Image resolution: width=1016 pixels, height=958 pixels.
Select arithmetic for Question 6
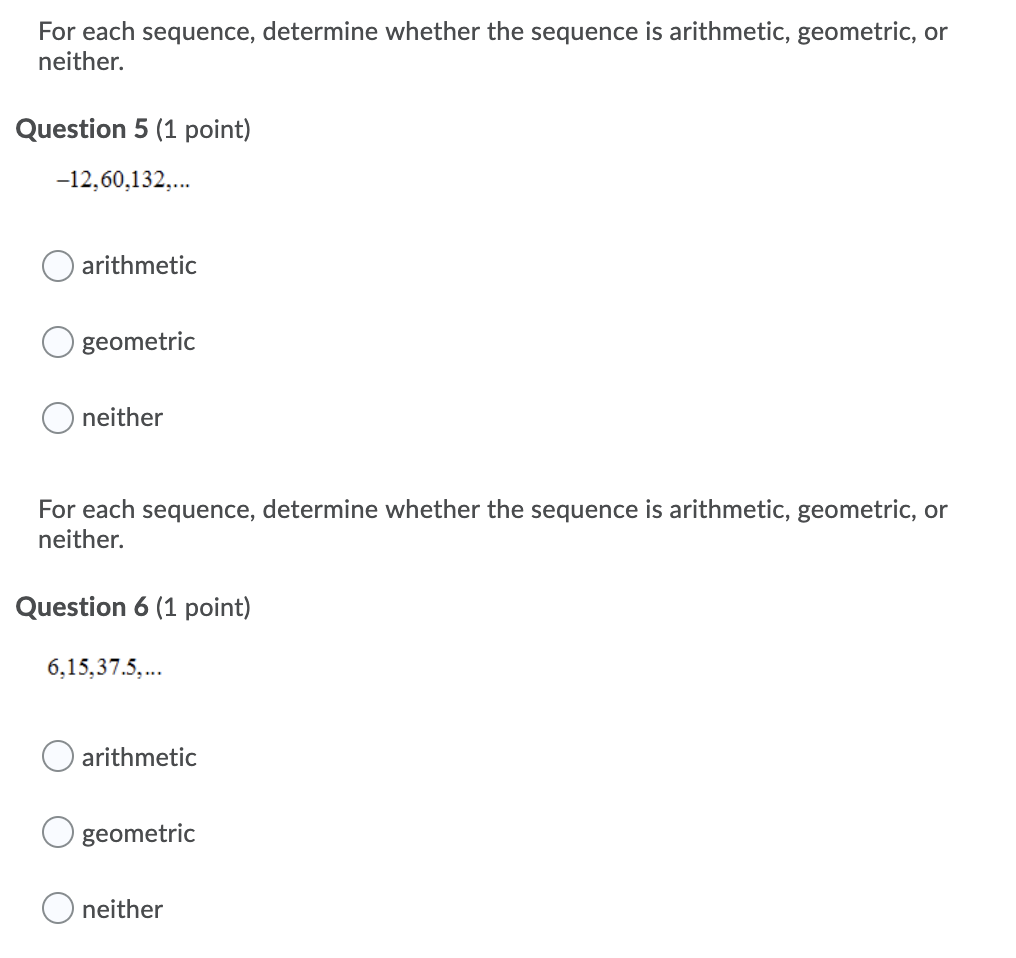click(57, 757)
